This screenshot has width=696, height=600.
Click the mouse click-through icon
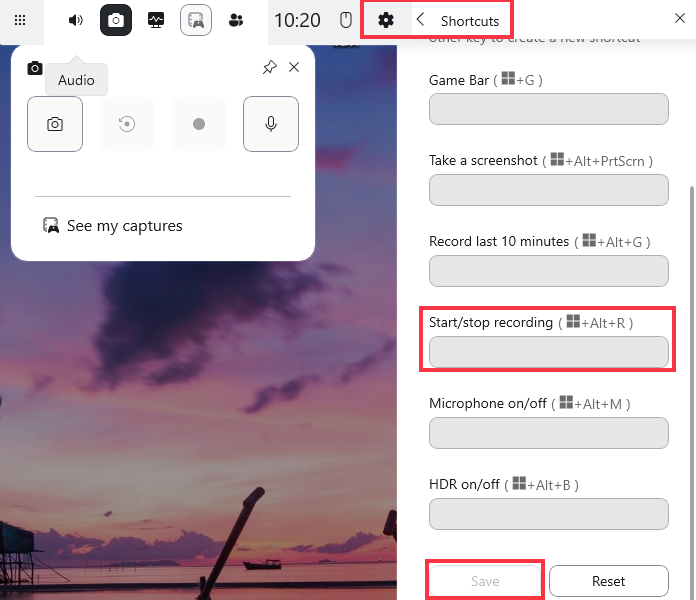click(x=346, y=20)
